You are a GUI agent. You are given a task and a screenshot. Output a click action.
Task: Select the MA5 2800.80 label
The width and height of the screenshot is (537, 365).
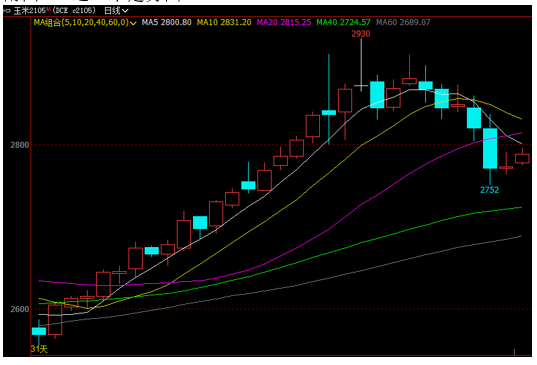tap(166, 23)
